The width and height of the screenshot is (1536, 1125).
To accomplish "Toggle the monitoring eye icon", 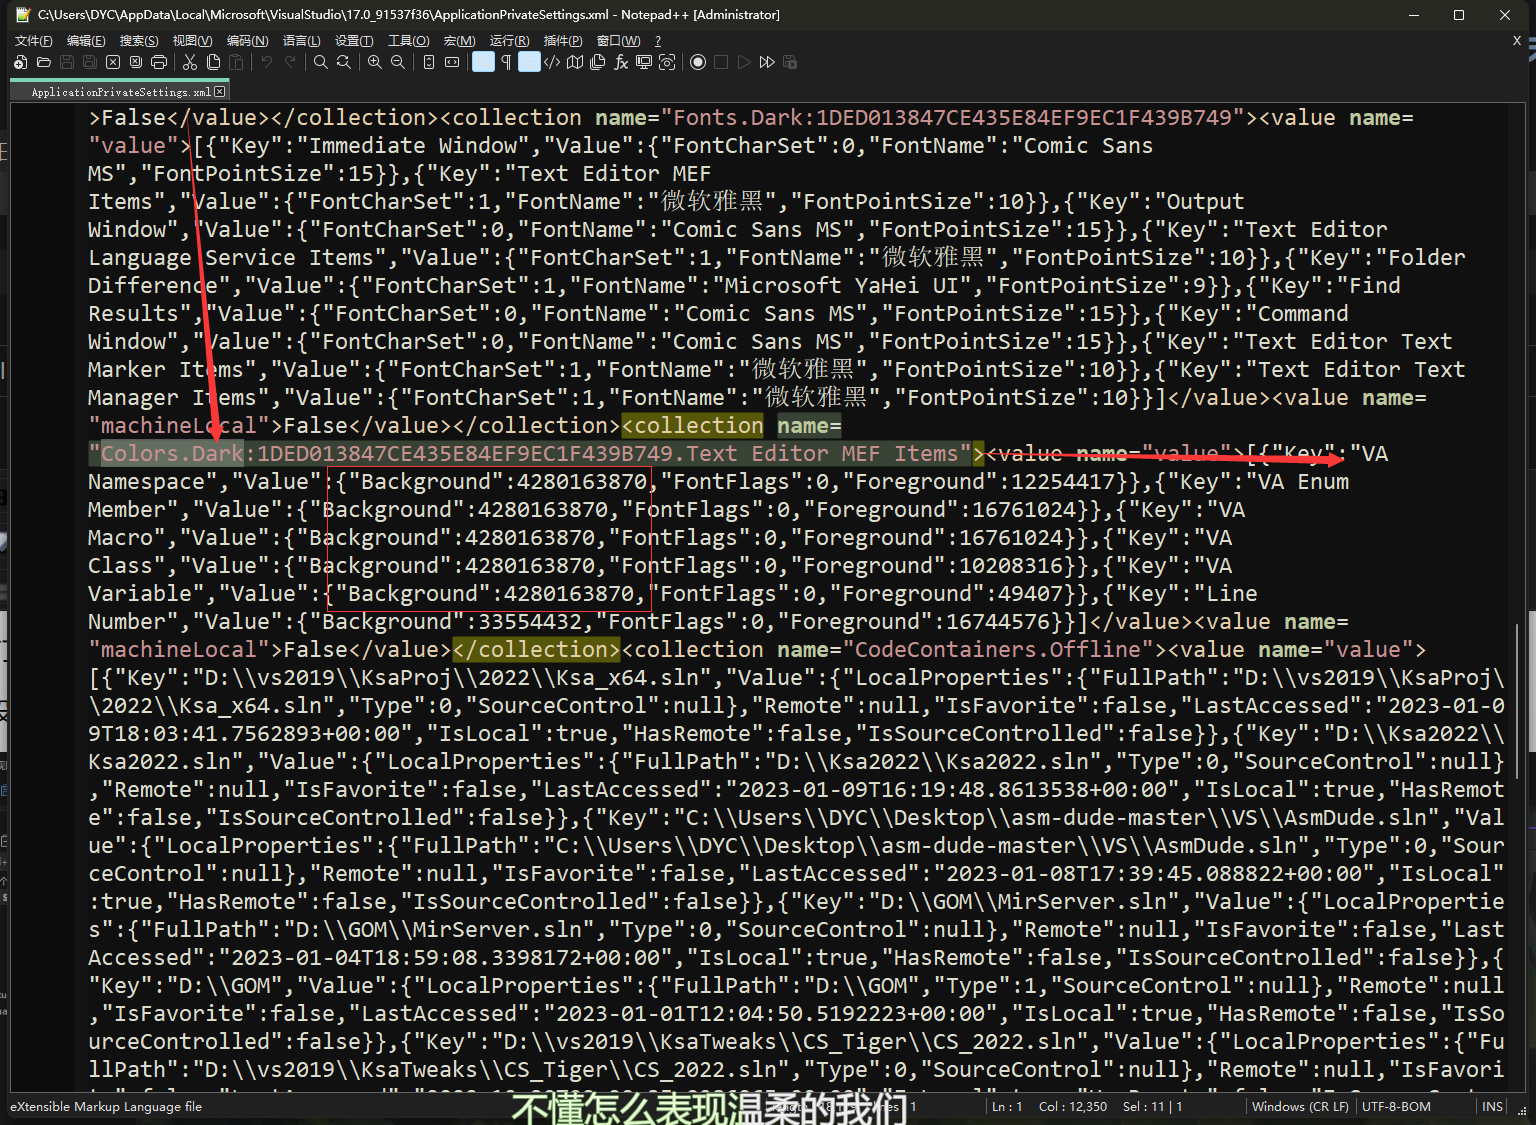I will pyautogui.click(x=667, y=62).
